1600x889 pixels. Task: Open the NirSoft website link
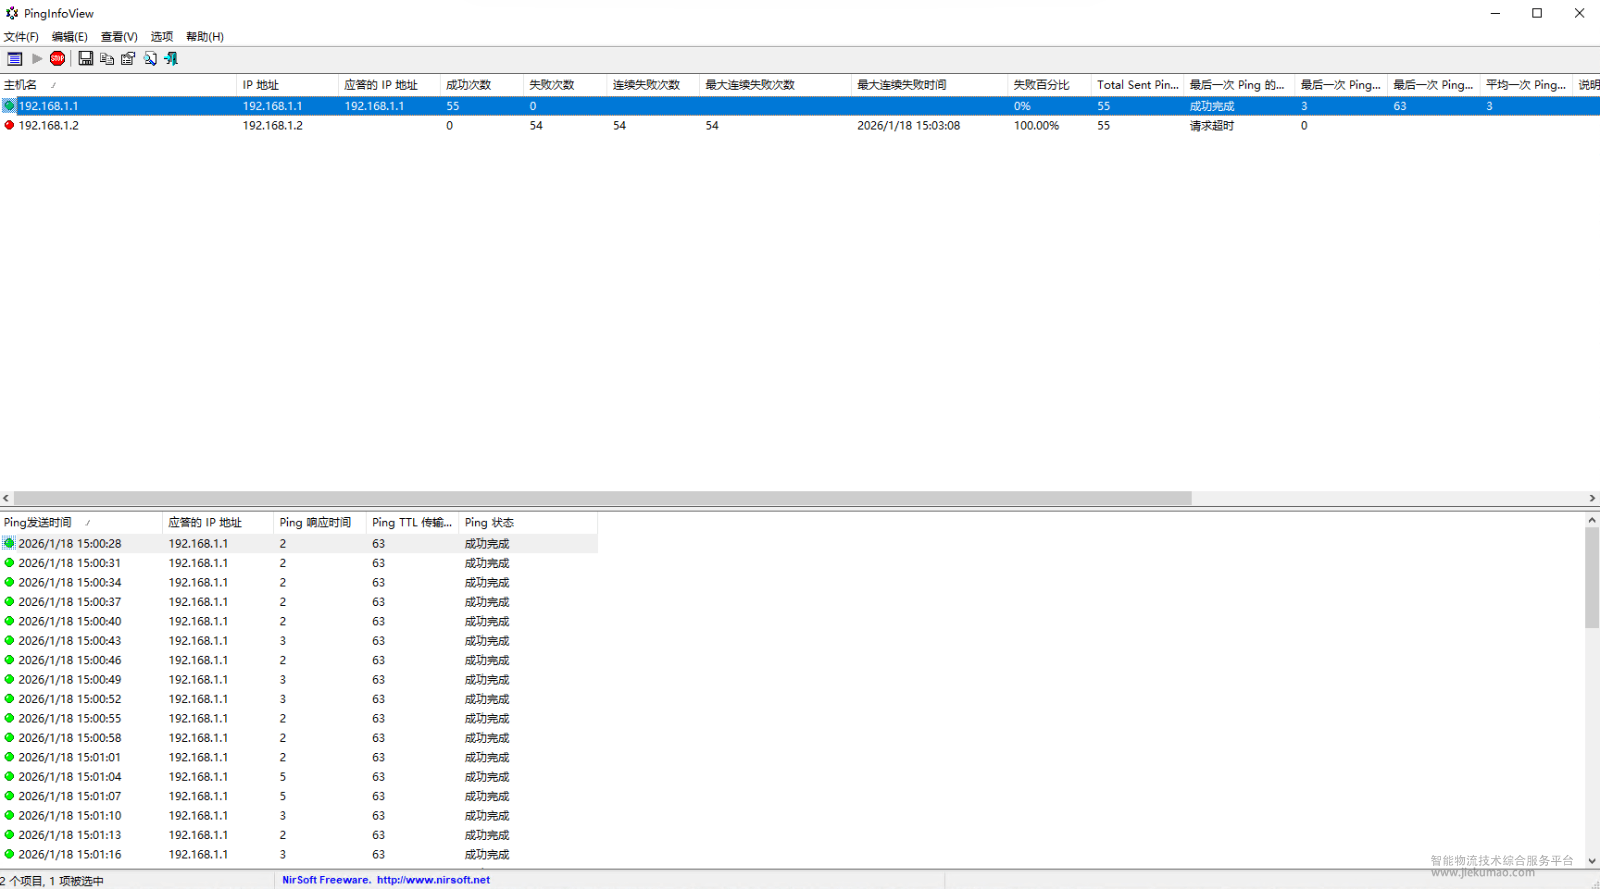point(433,880)
